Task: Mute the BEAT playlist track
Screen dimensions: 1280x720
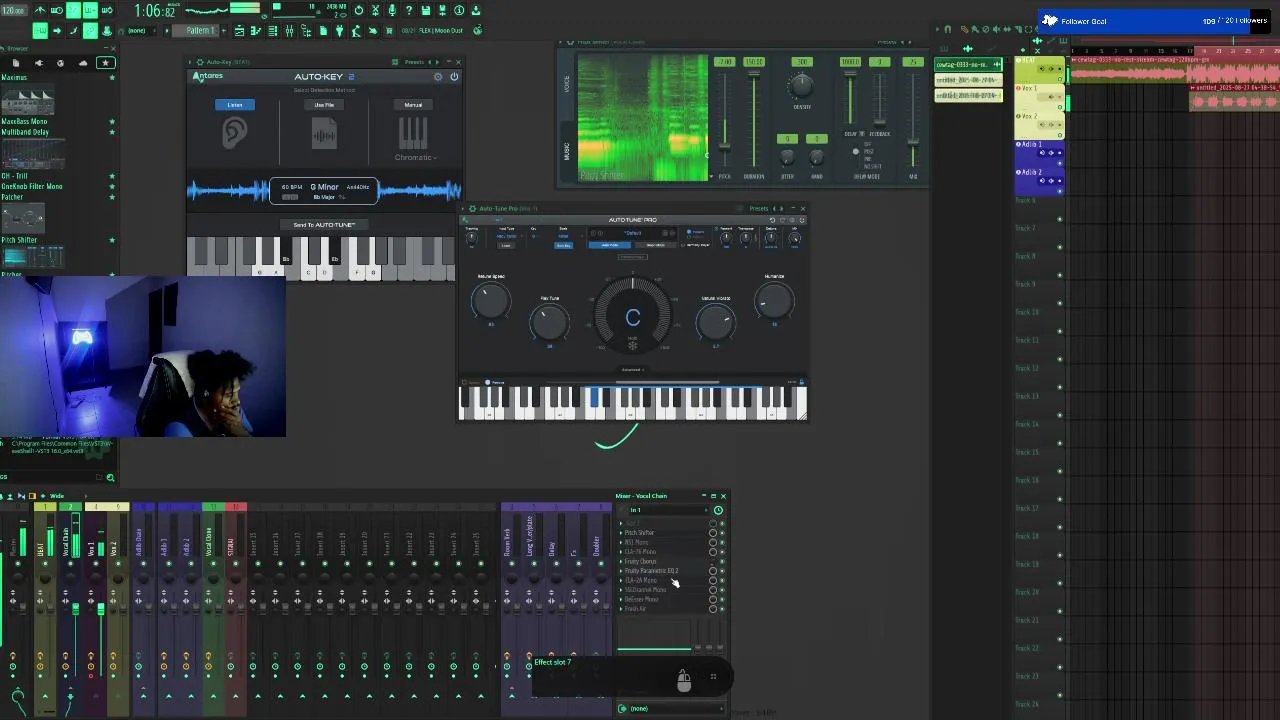Action: point(1060,79)
